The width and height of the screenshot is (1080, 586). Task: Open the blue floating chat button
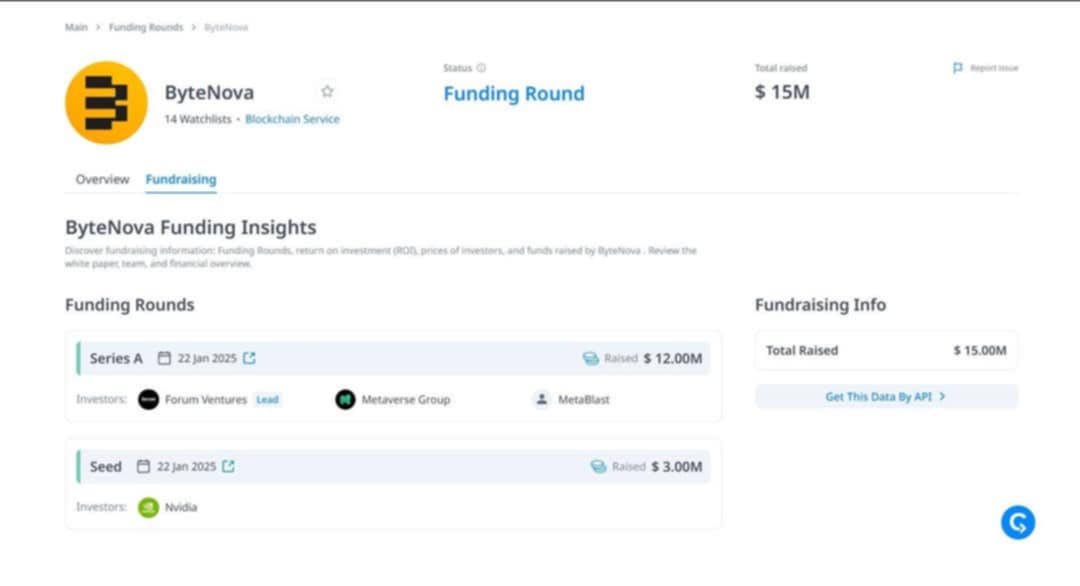1018,523
